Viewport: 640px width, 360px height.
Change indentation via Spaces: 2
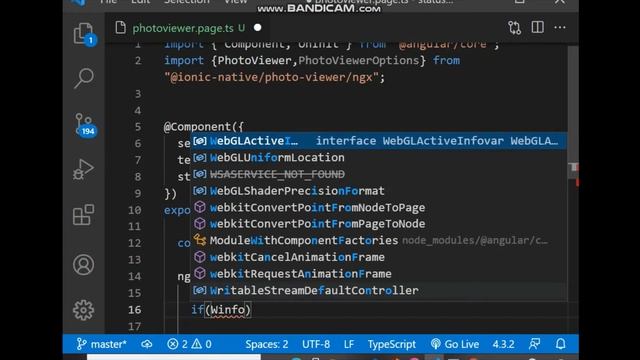pyautogui.click(x=267, y=344)
